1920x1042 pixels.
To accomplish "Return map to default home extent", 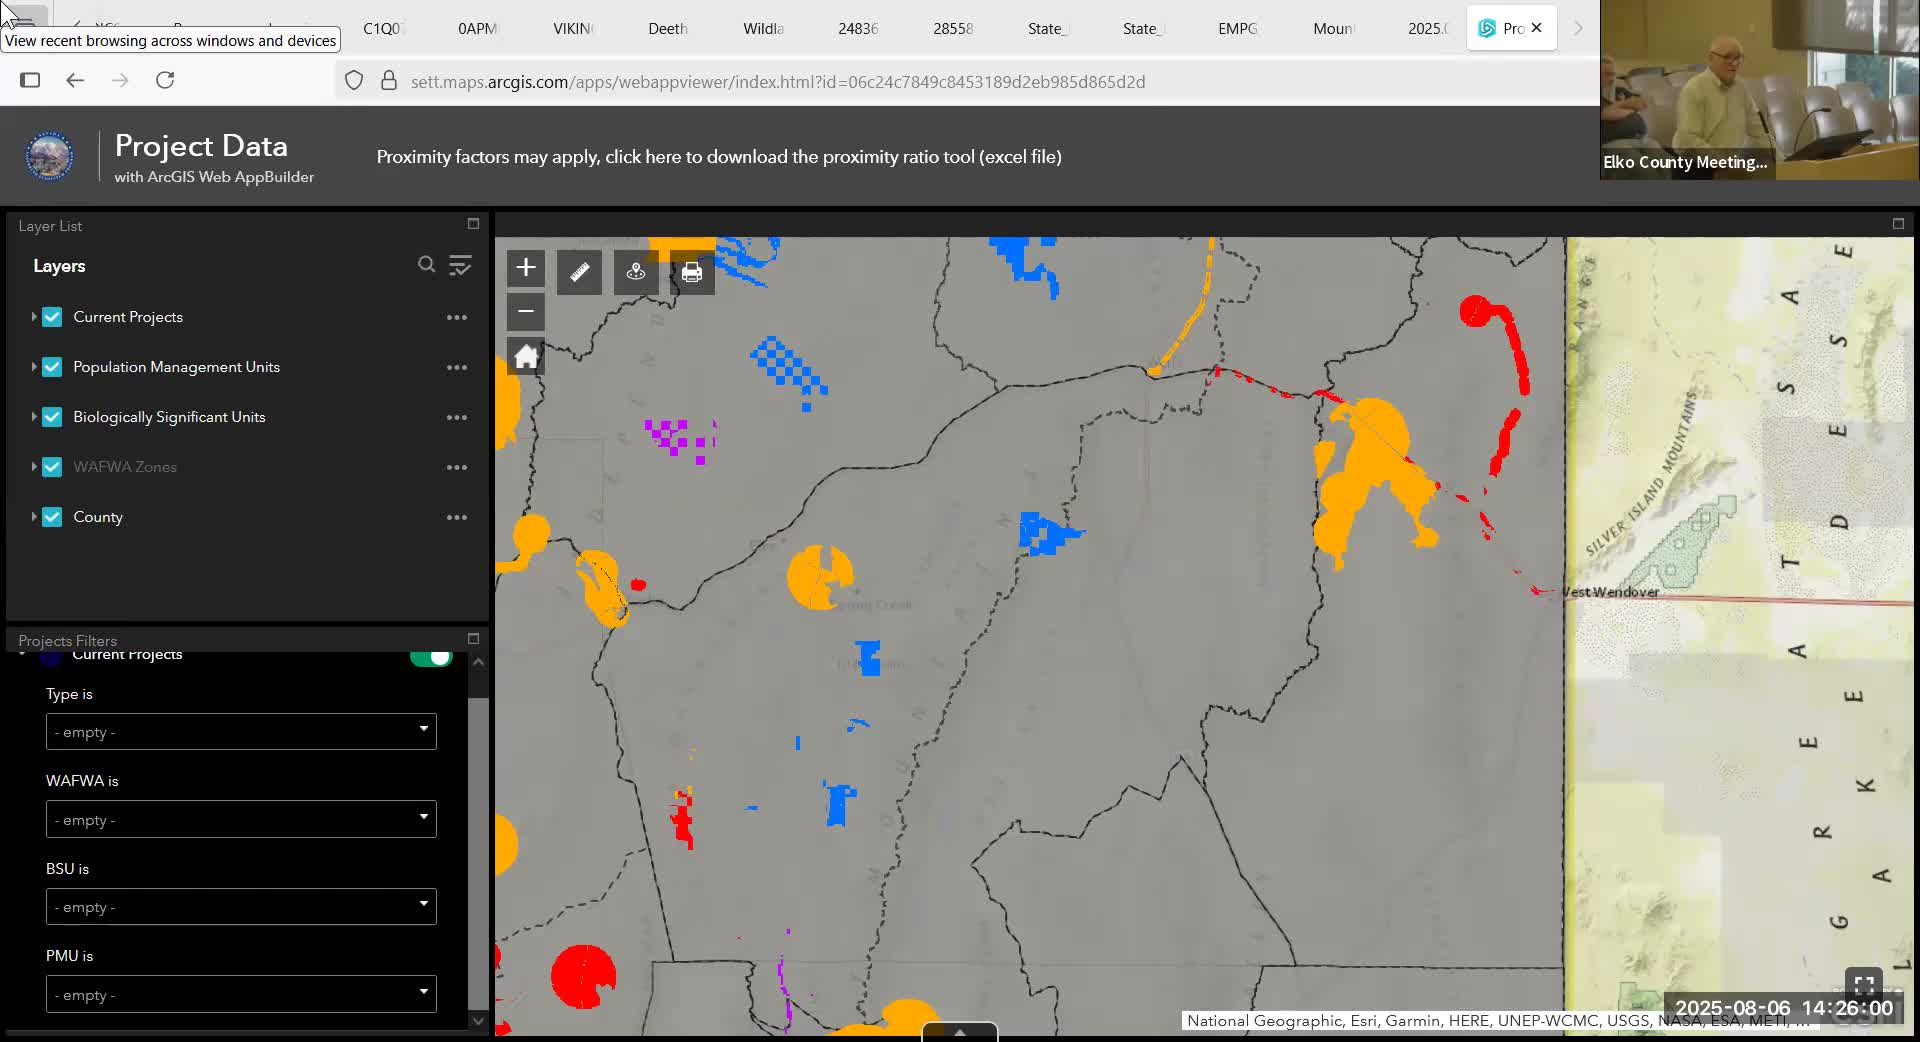I will click(526, 357).
